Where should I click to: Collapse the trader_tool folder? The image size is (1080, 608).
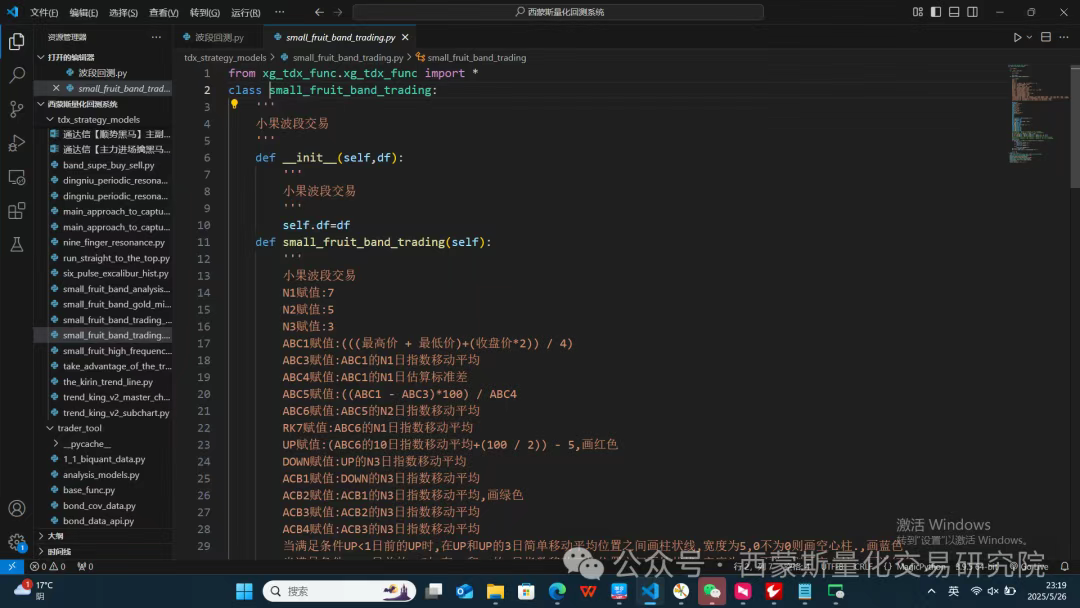pos(103,428)
